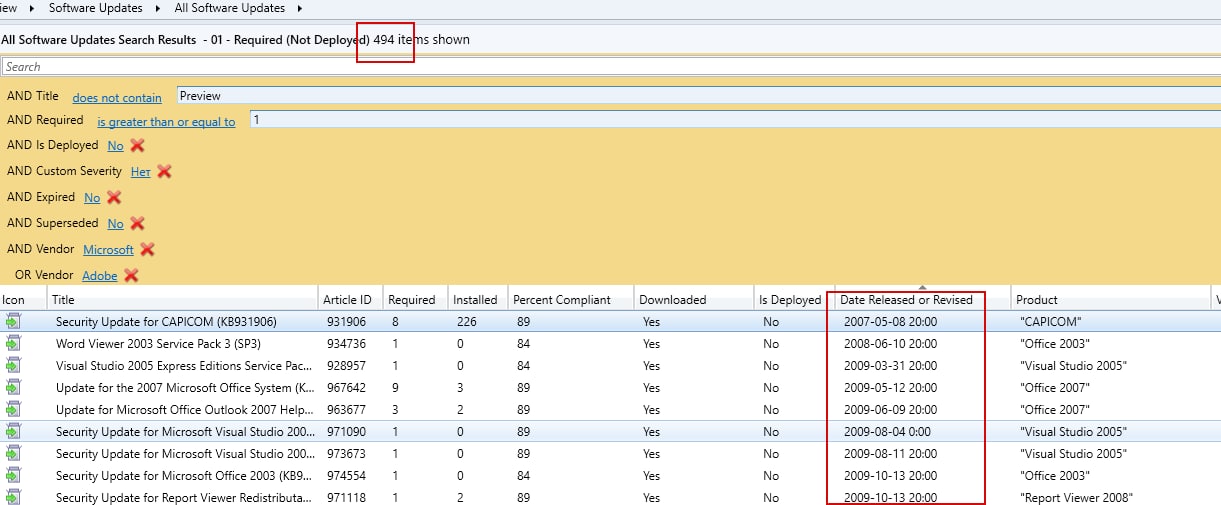1221x505 pixels.
Task: Select update icon for Outlook 2007 Help row
Action: [13, 410]
